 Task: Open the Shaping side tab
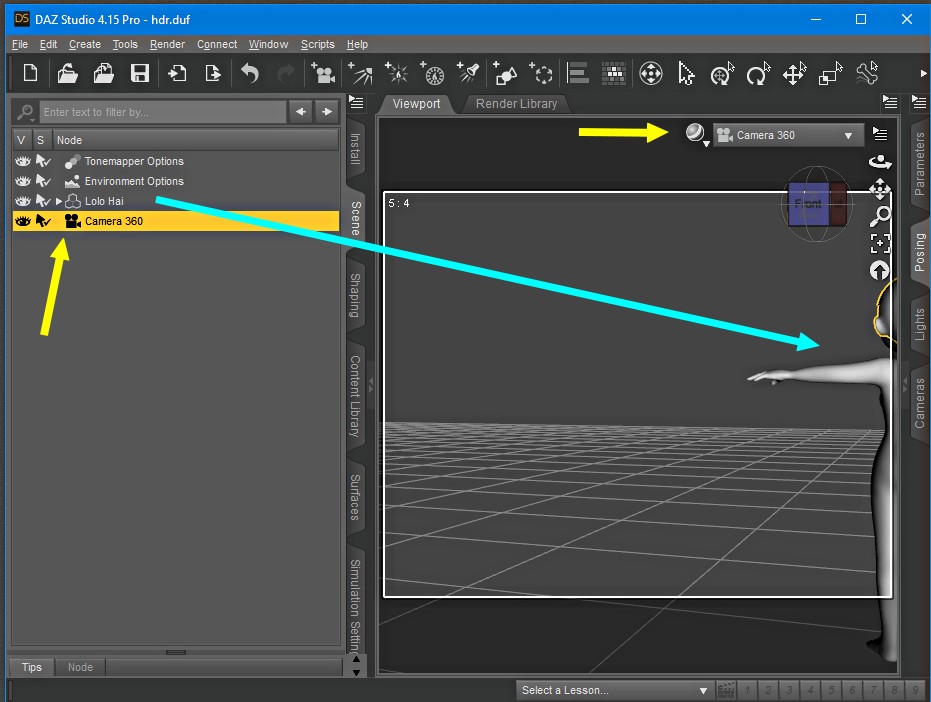(x=355, y=295)
